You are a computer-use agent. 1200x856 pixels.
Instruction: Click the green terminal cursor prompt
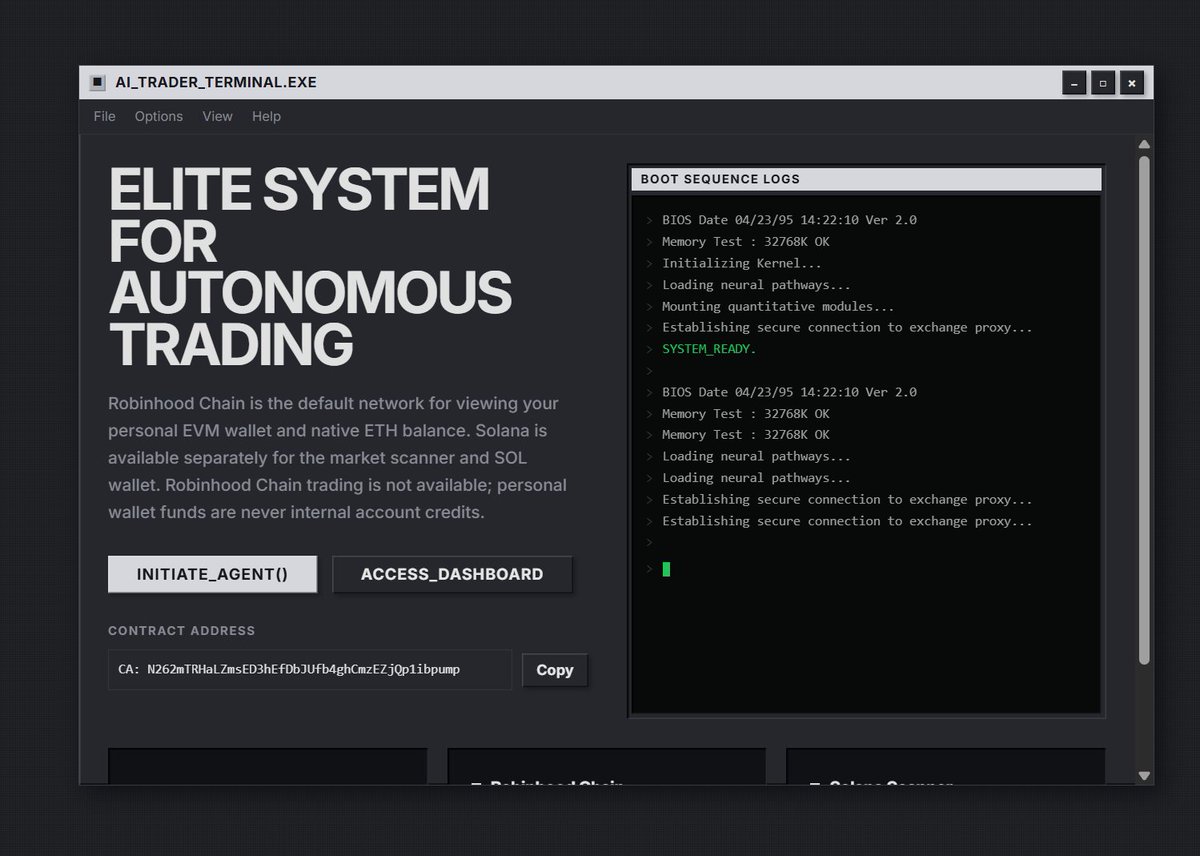(666, 569)
